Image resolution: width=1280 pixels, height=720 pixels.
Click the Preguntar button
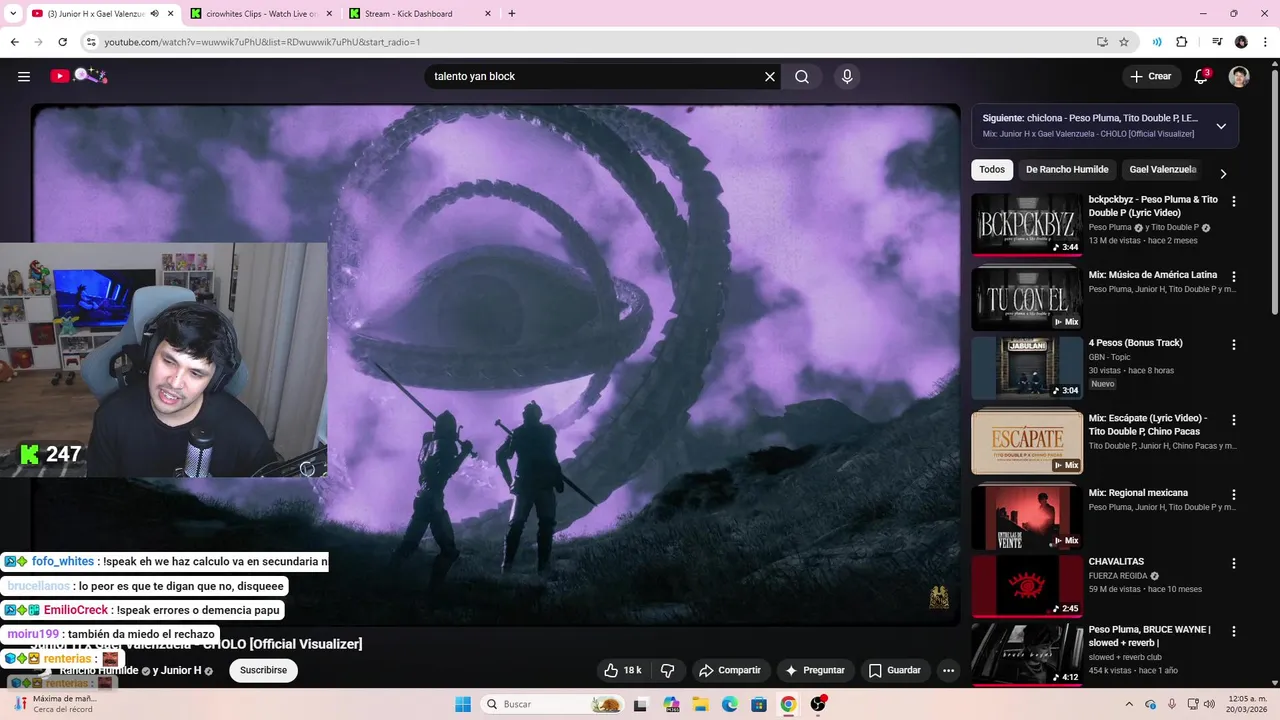815,670
